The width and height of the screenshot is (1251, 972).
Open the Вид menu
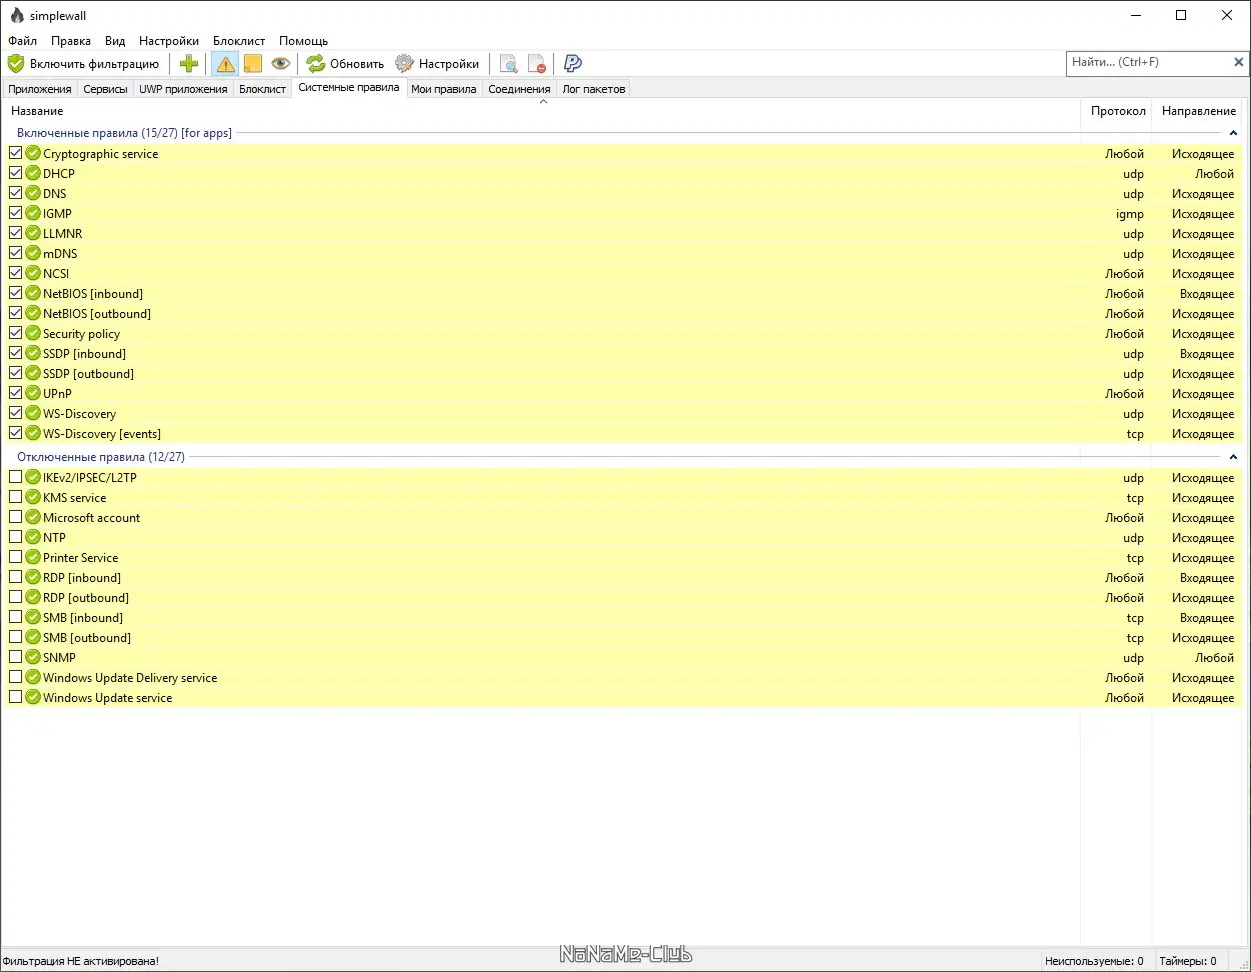tap(115, 41)
